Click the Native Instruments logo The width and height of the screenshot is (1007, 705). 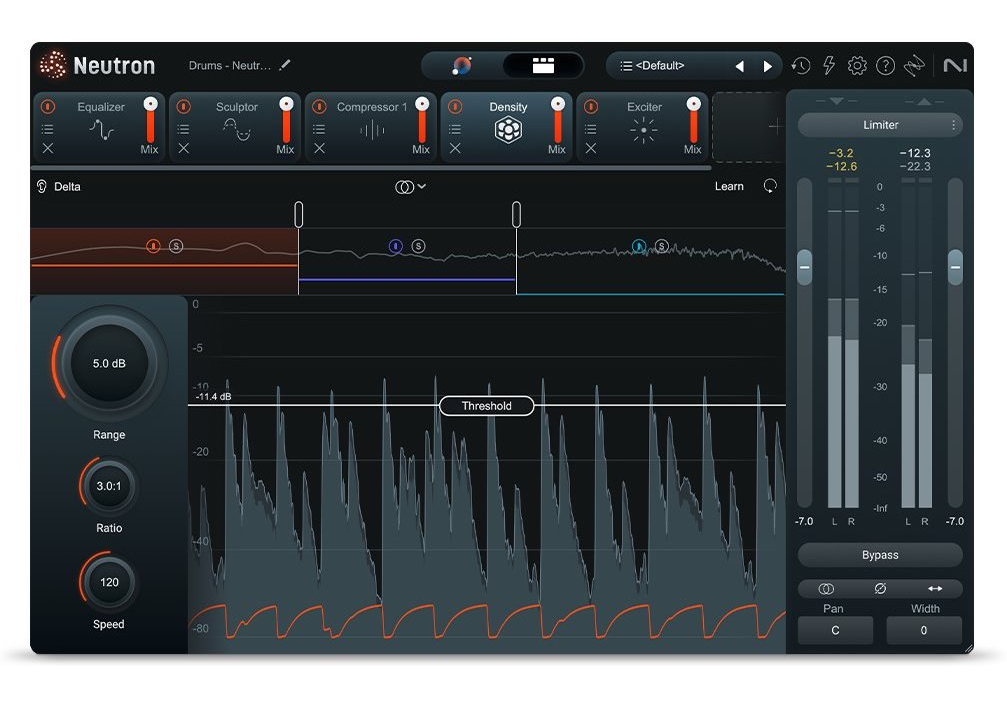coord(955,65)
